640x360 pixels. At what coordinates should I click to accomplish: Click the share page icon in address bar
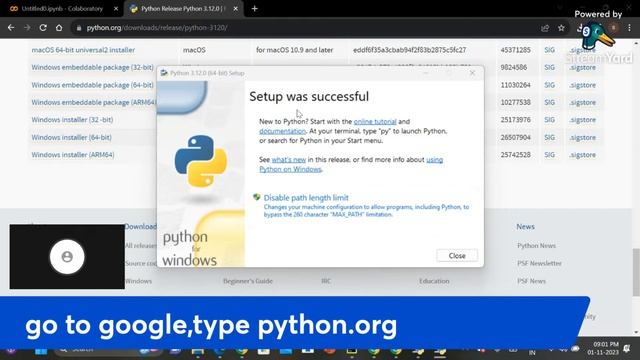545,28
